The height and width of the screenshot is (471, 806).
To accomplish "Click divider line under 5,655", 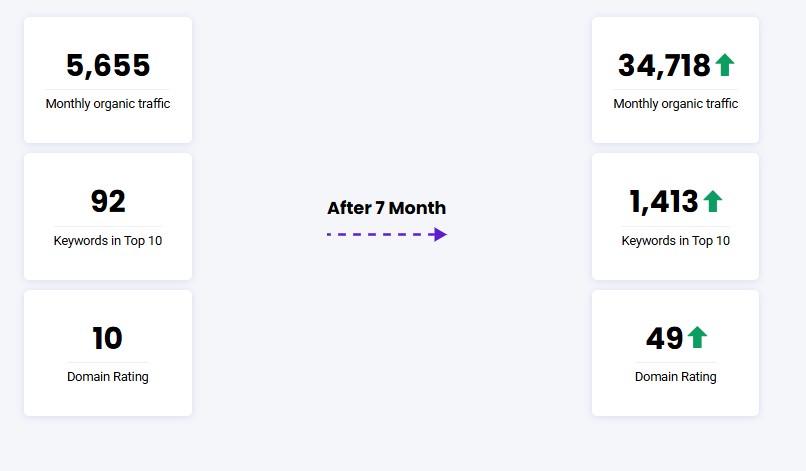I will click(x=108, y=89).
